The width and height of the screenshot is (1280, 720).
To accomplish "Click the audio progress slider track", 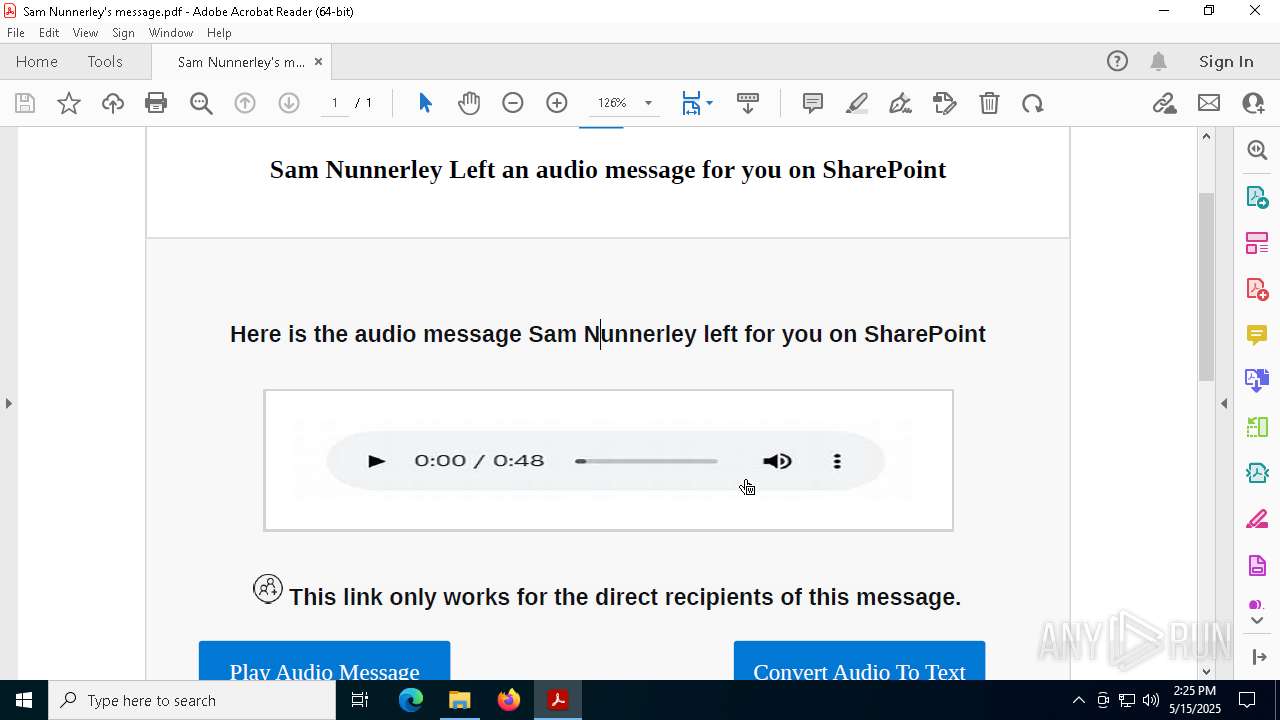I will (646, 461).
